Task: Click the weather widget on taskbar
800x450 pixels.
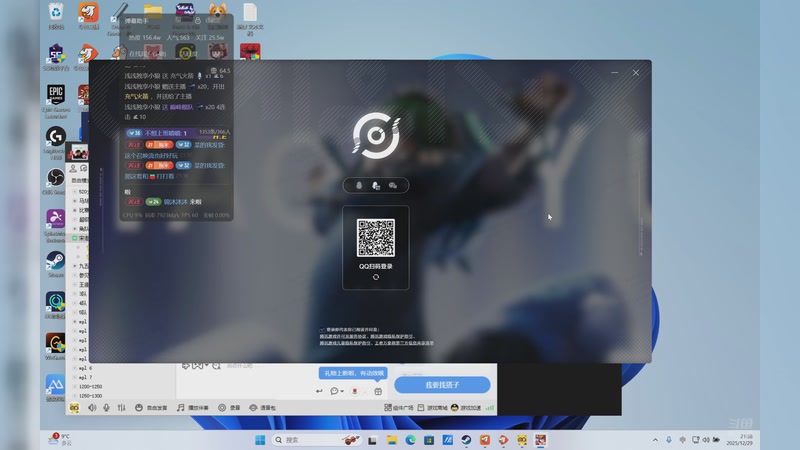Action: (60, 440)
